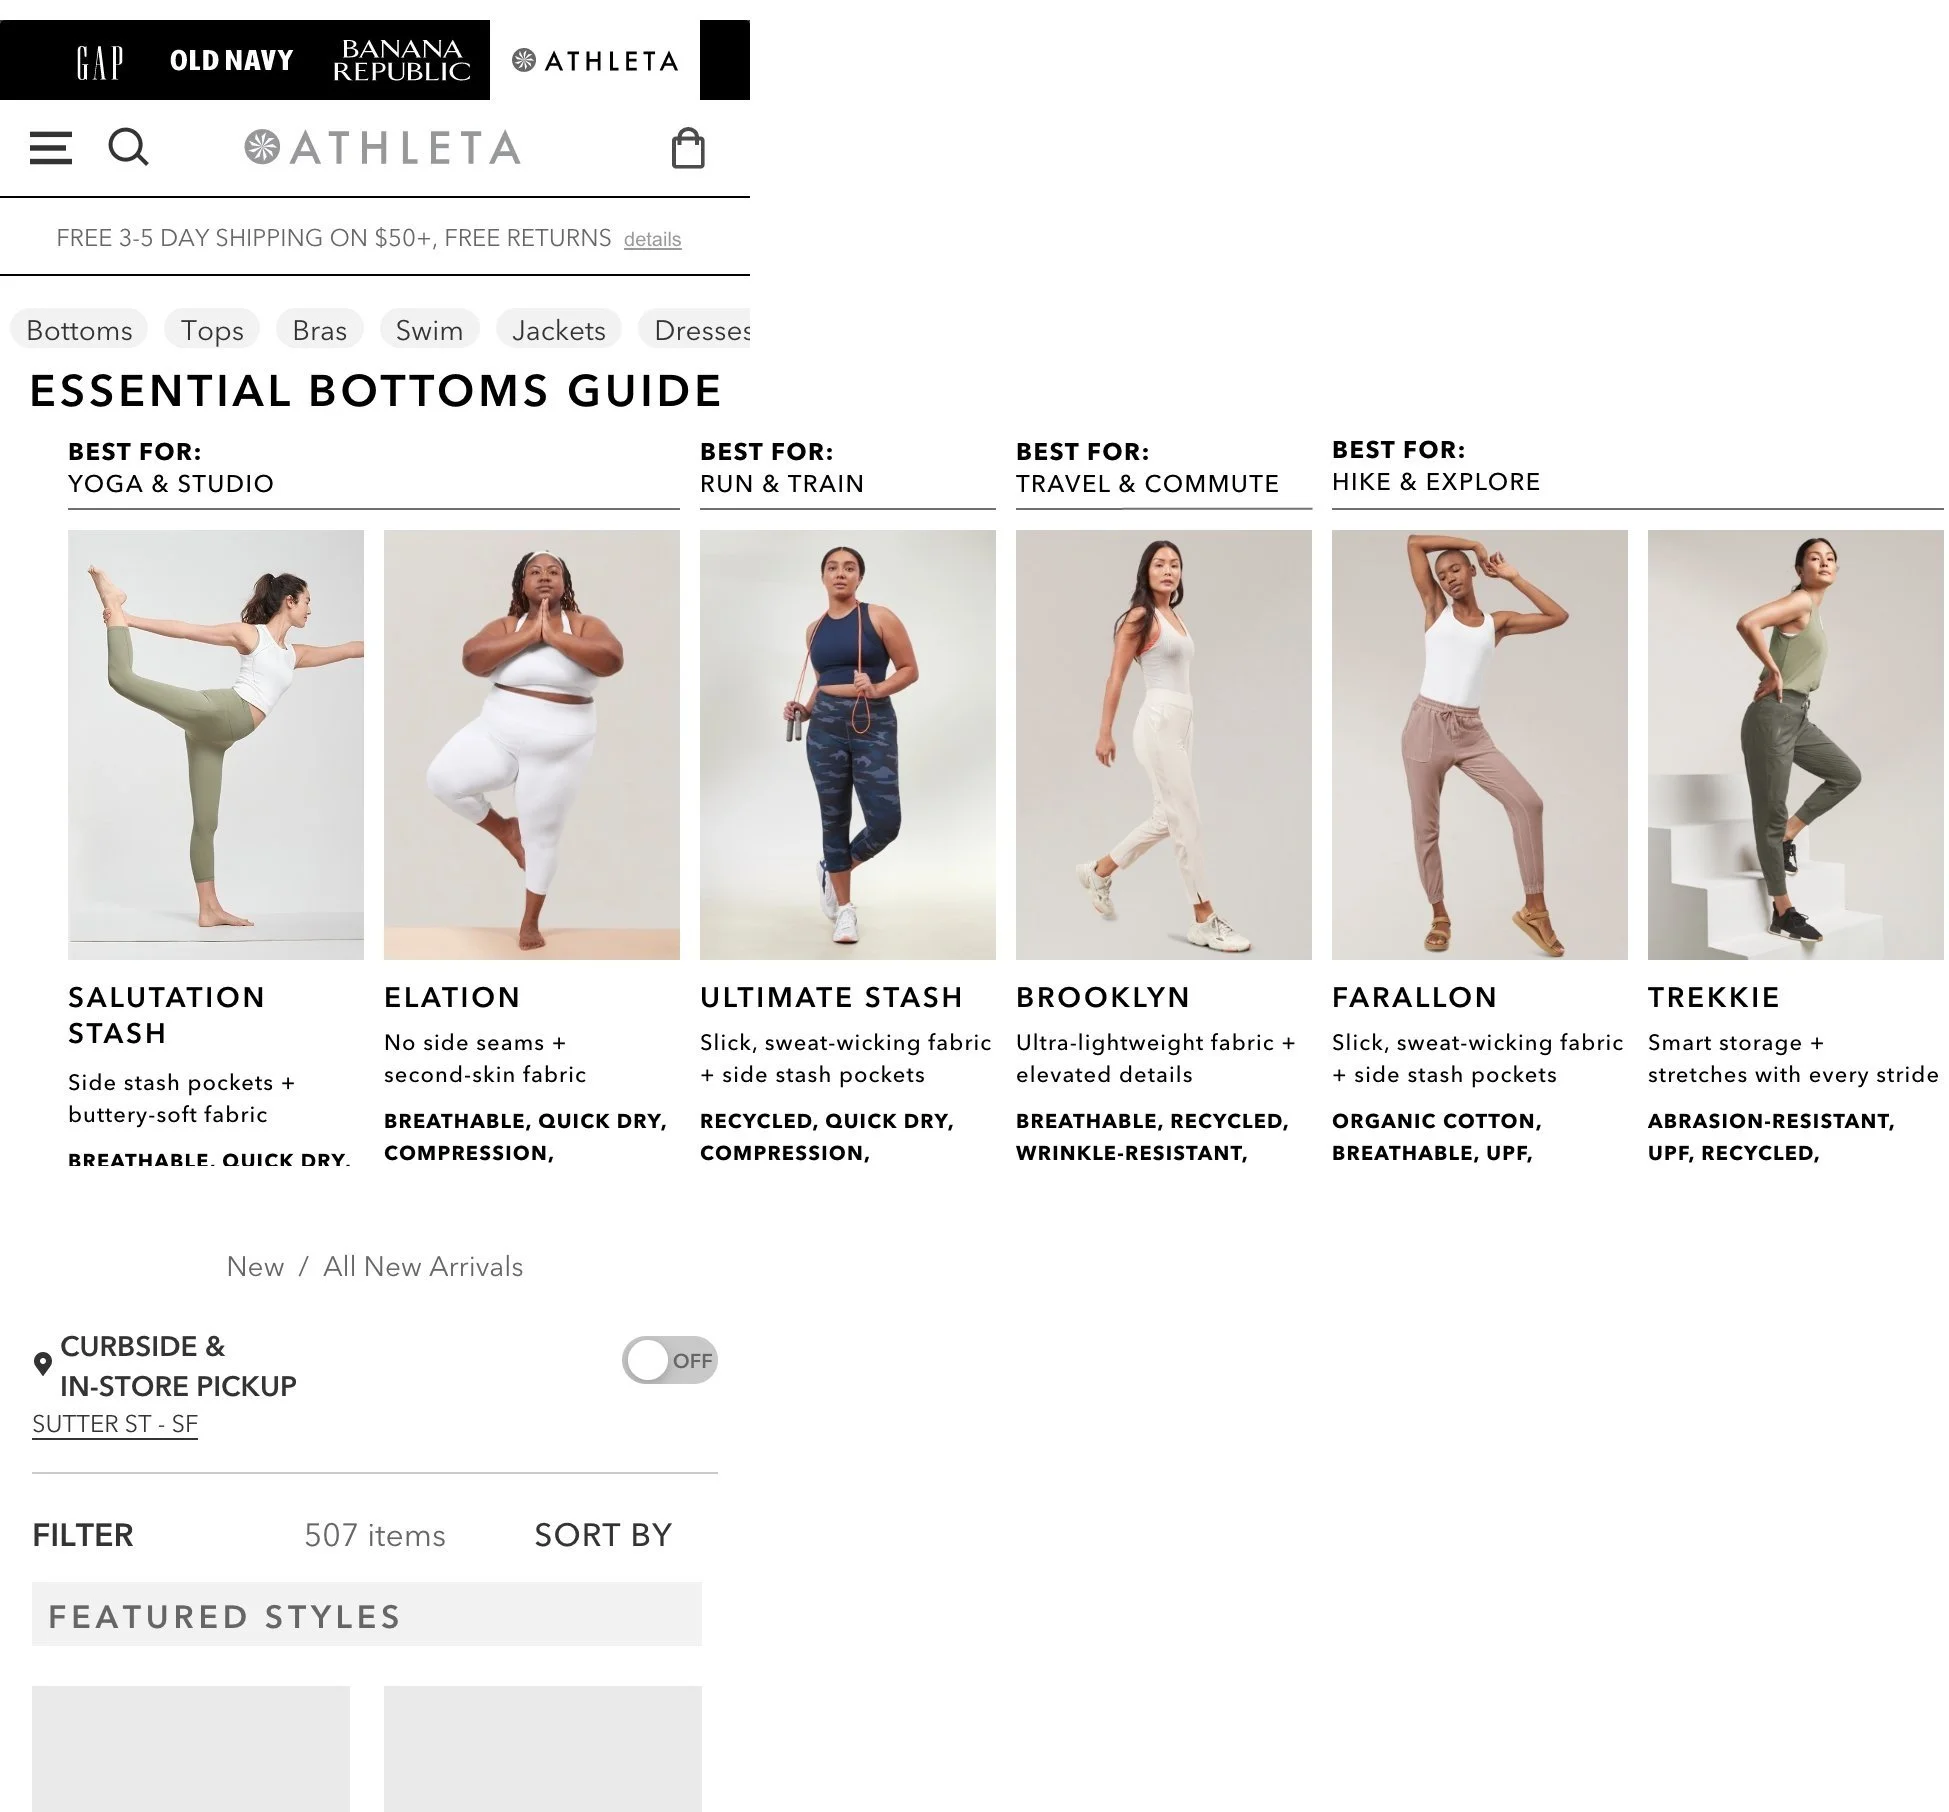The width and height of the screenshot is (1949, 1812).
Task: Click the store location pin icon
Action: (x=42, y=1364)
